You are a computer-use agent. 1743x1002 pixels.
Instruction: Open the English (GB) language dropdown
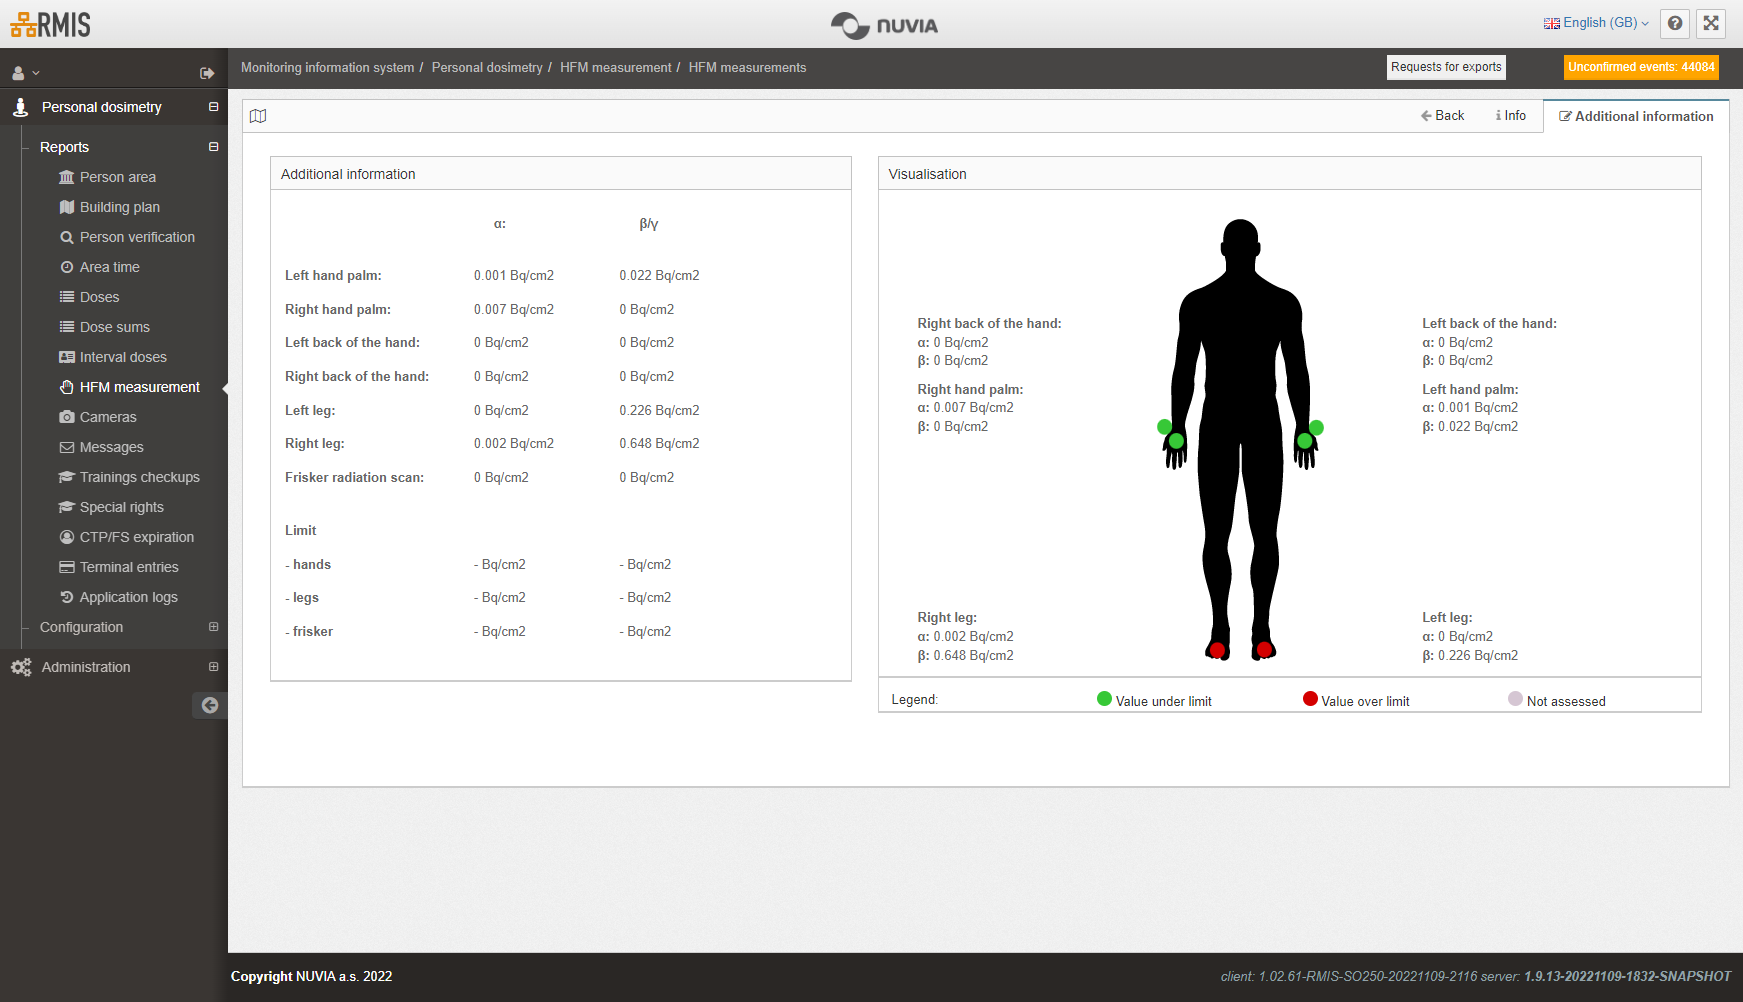1594,22
